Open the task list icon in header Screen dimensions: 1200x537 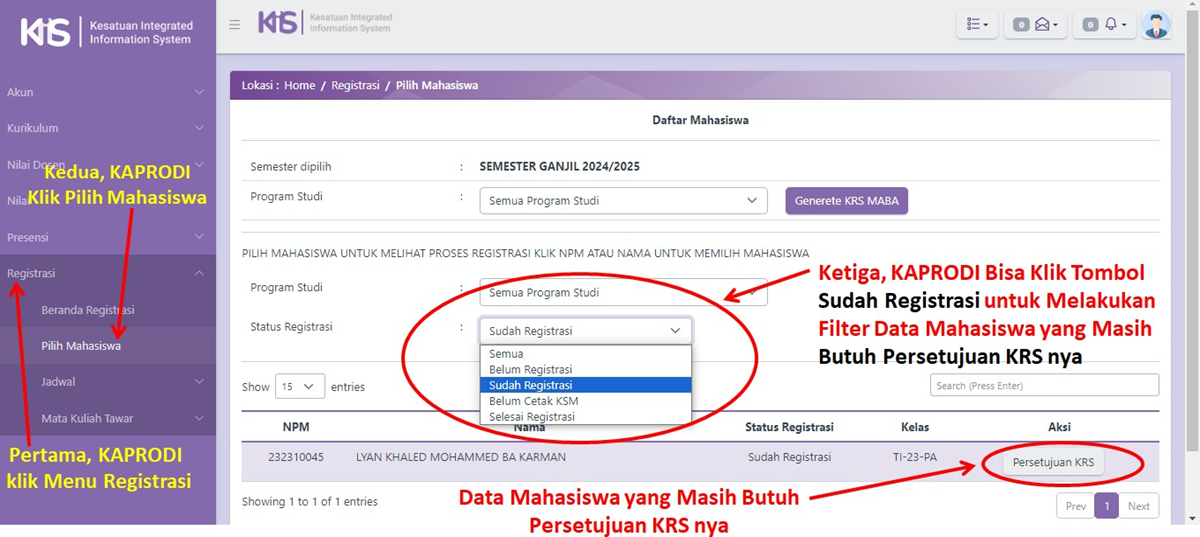point(977,25)
